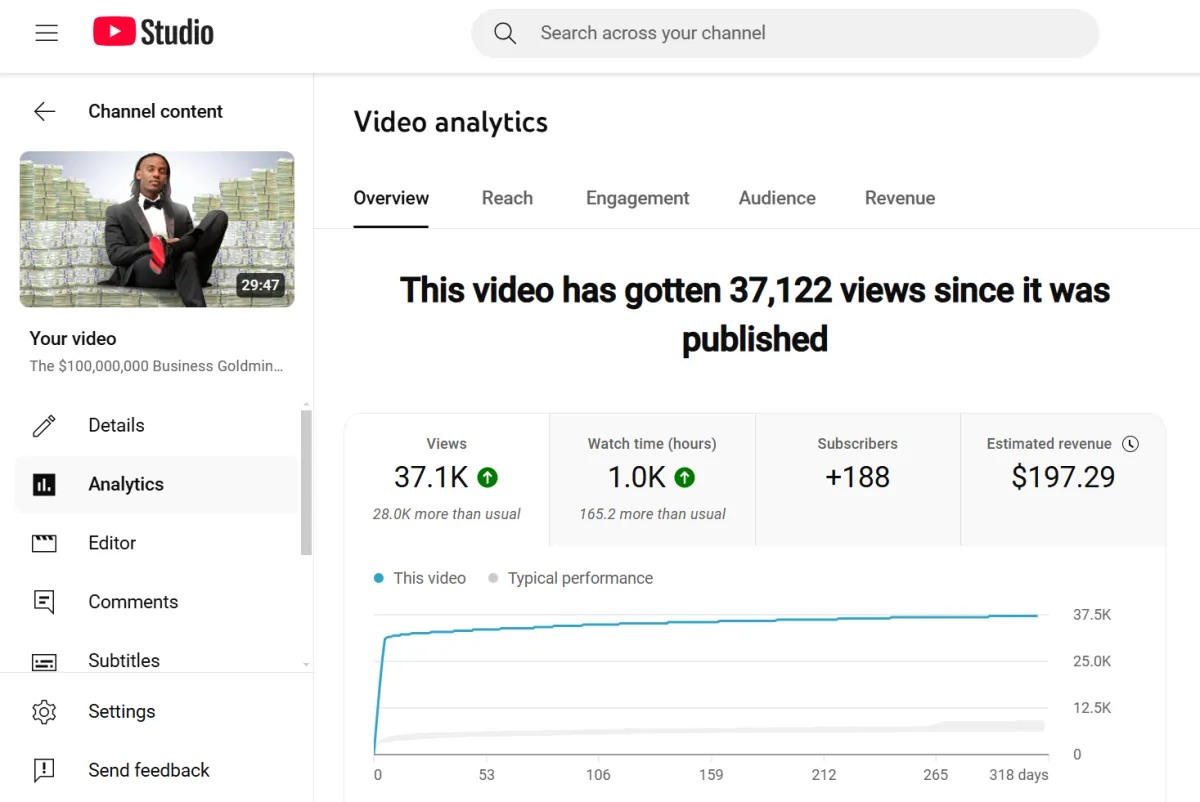Open Comments from the sidebar
Image resolution: width=1200 pixels, height=802 pixels.
[157, 602]
